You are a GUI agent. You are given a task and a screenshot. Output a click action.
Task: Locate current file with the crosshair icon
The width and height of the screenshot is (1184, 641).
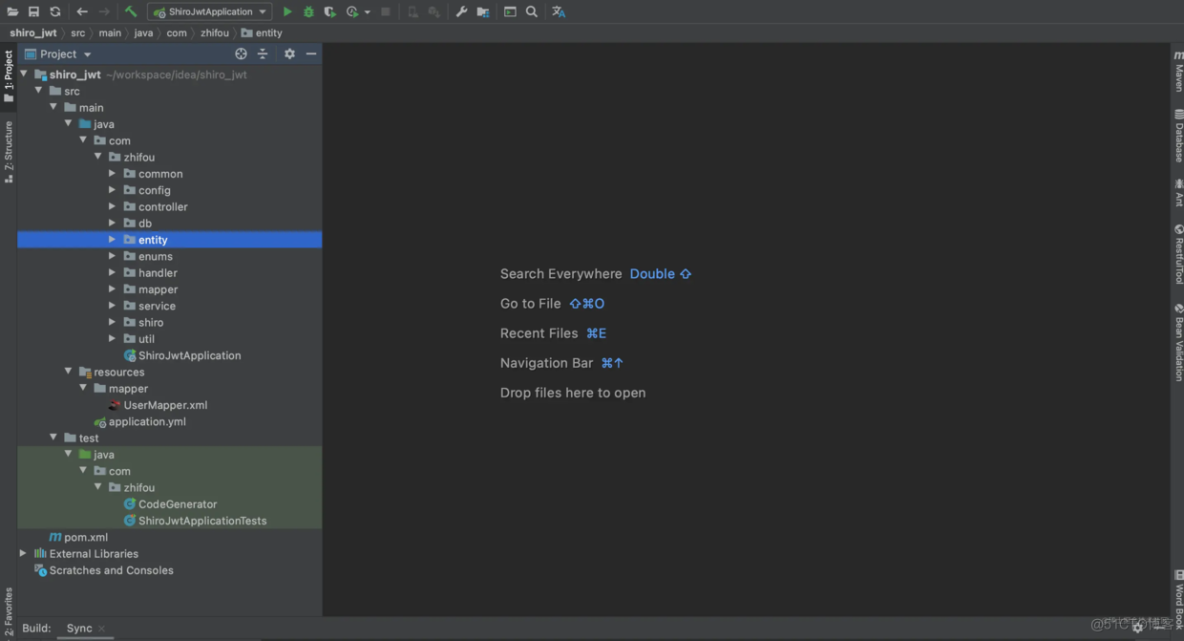point(241,54)
